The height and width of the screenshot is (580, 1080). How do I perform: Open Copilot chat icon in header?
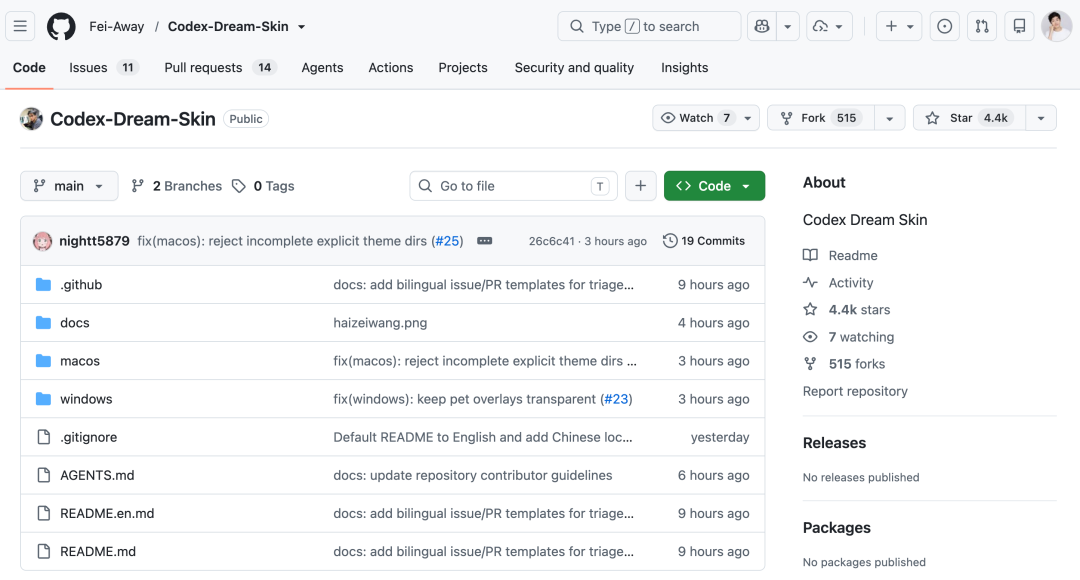click(762, 26)
